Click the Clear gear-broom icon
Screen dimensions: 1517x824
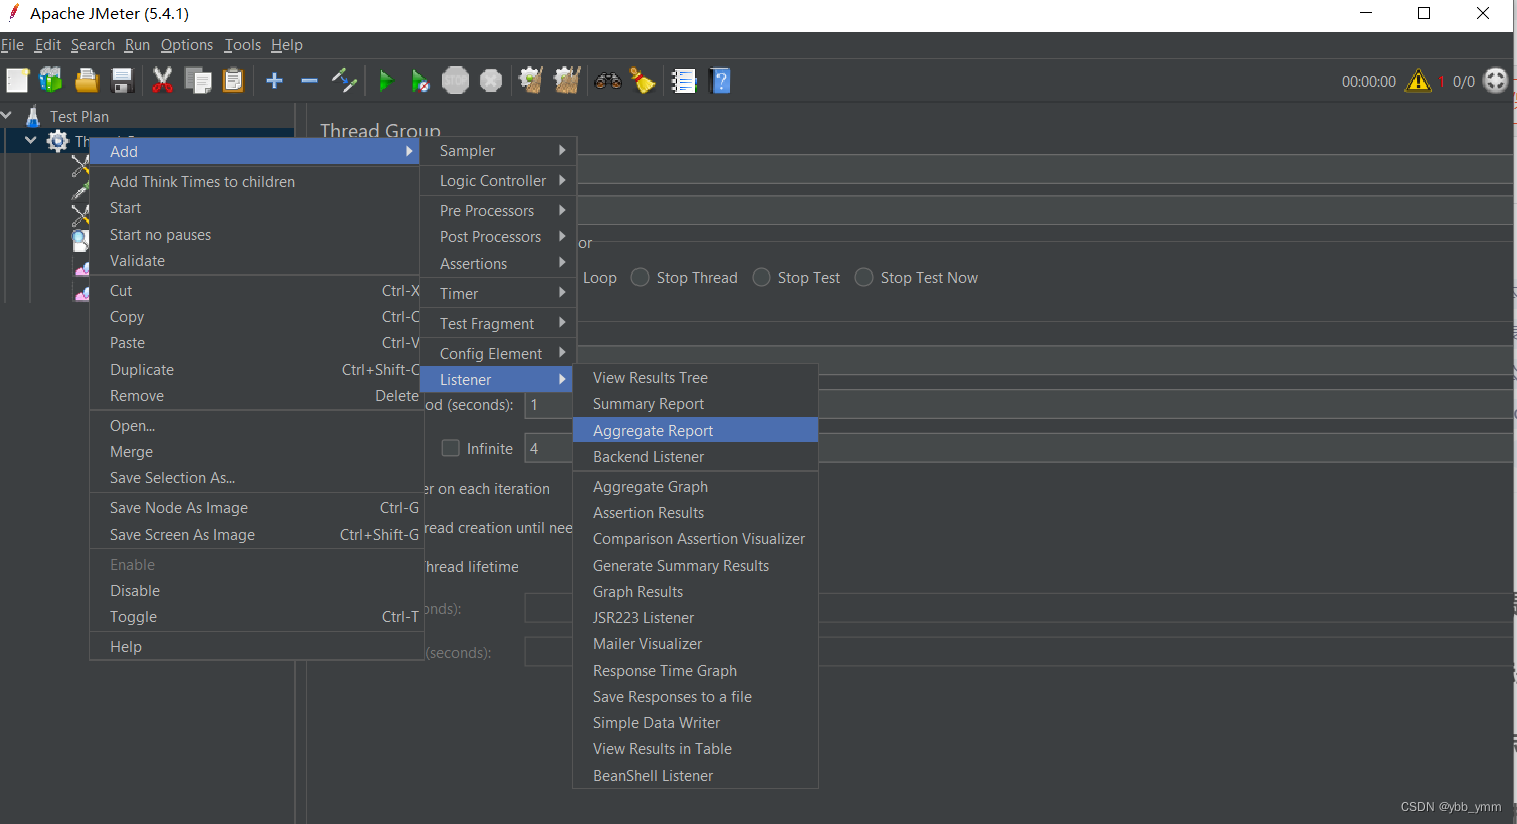coord(531,80)
